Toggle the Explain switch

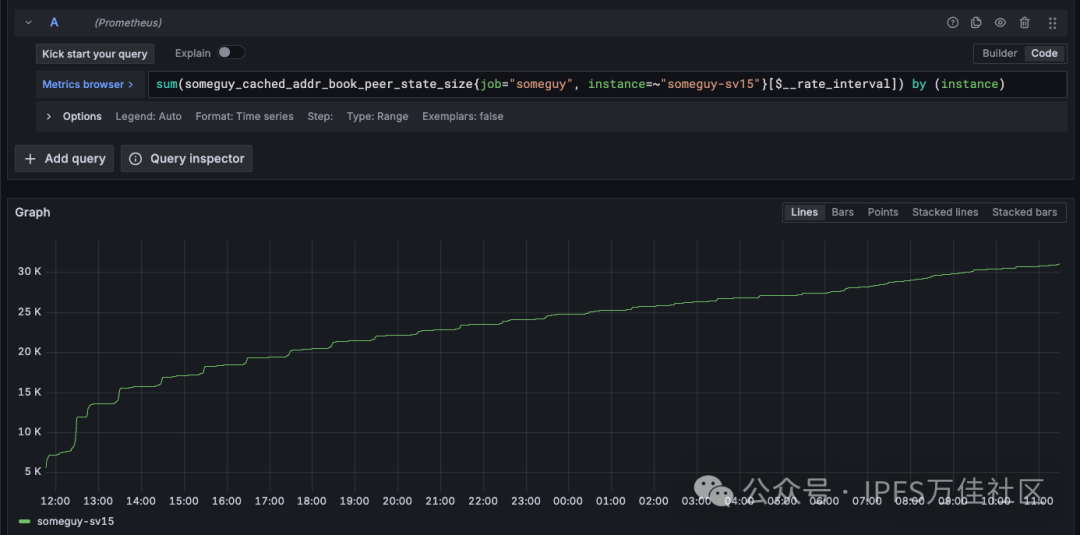point(231,53)
